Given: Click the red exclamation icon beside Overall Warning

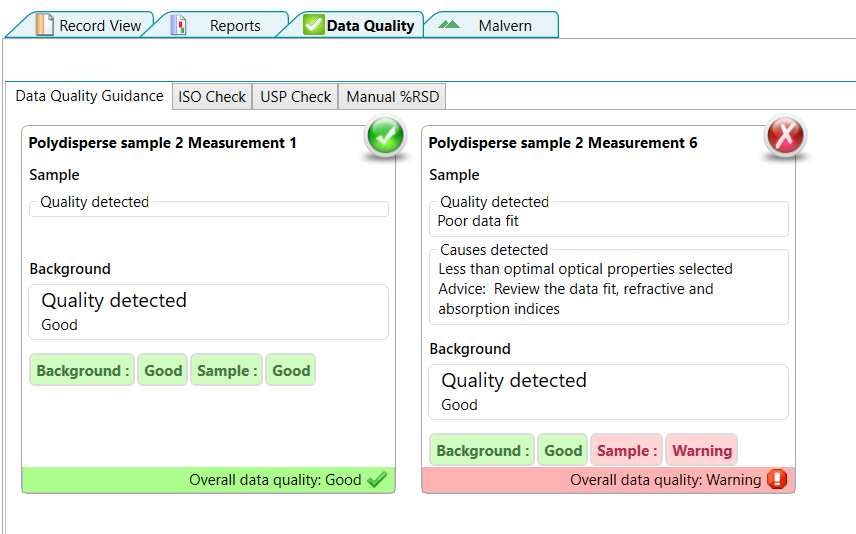Looking at the screenshot, I should coord(777,479).
